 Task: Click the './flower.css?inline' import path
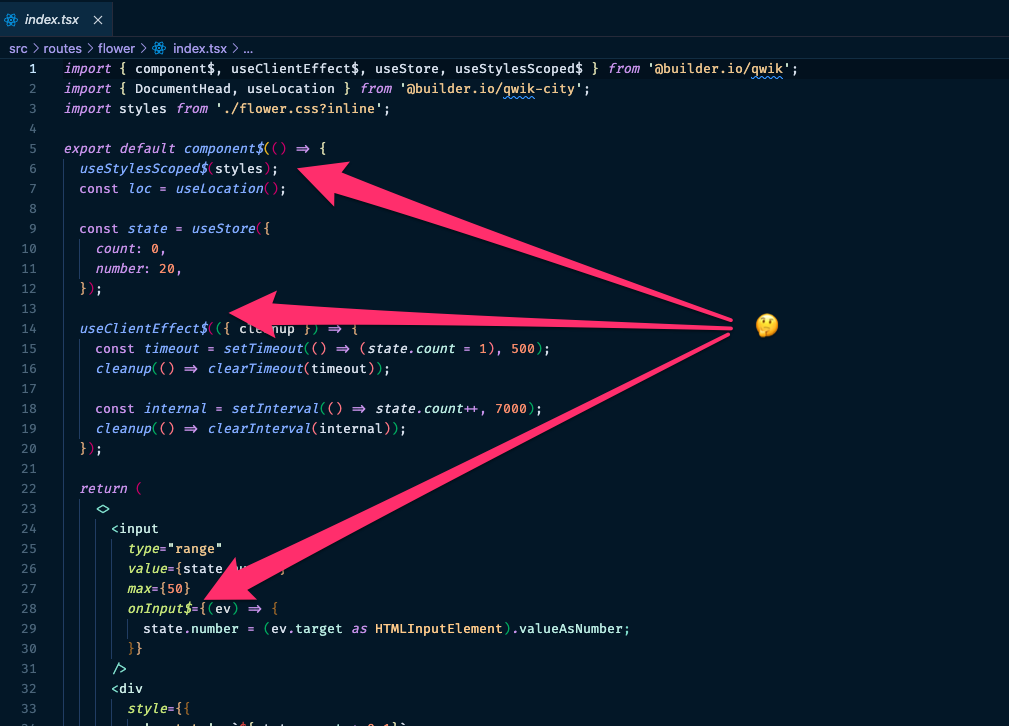[300, 108]
